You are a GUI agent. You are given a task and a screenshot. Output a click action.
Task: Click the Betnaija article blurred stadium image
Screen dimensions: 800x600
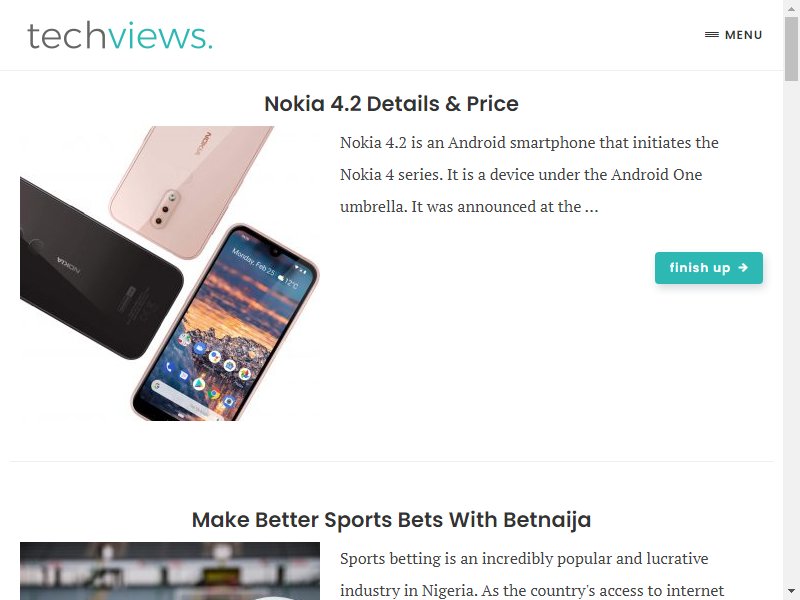point(170,571)
